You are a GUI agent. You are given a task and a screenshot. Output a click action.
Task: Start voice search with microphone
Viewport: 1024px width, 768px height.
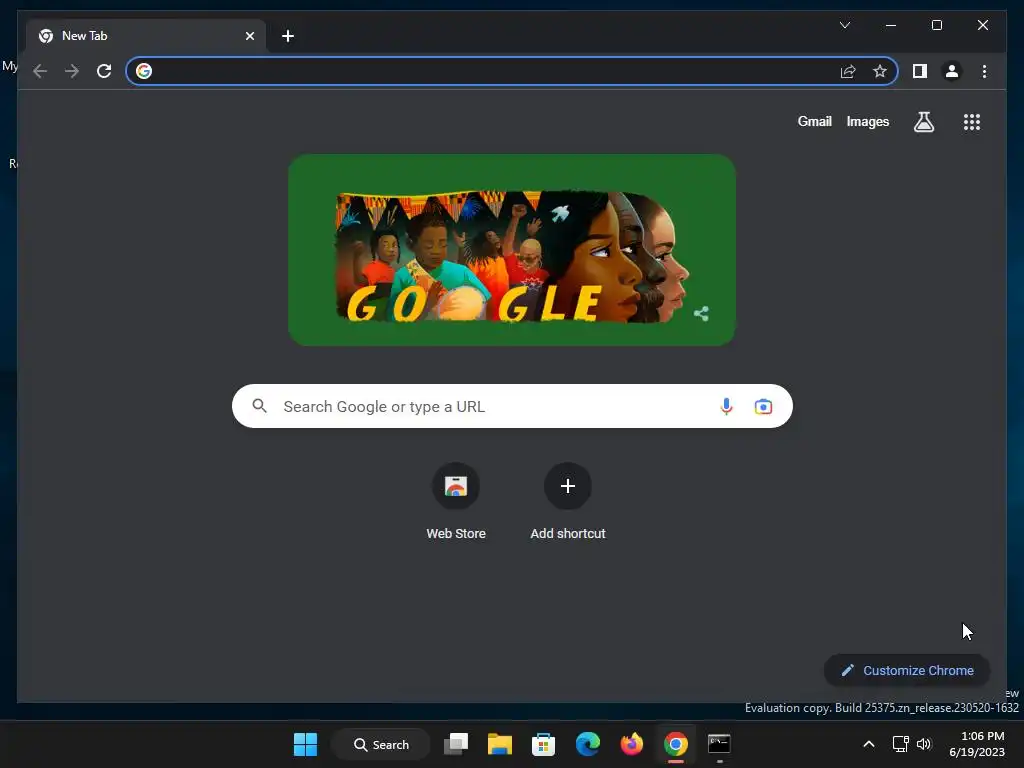pyautogui.click(x=726, y=406)
